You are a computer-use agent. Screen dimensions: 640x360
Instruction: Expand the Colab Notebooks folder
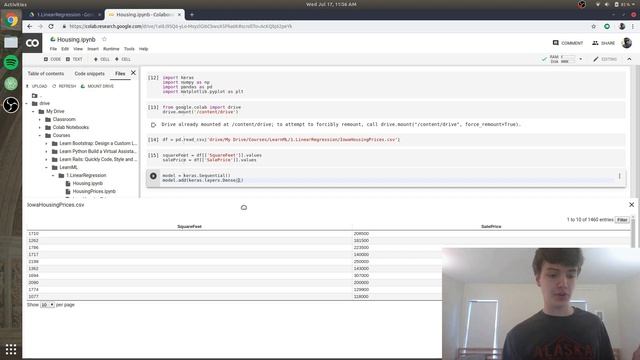pyautogui.click(x=40, y=127)
